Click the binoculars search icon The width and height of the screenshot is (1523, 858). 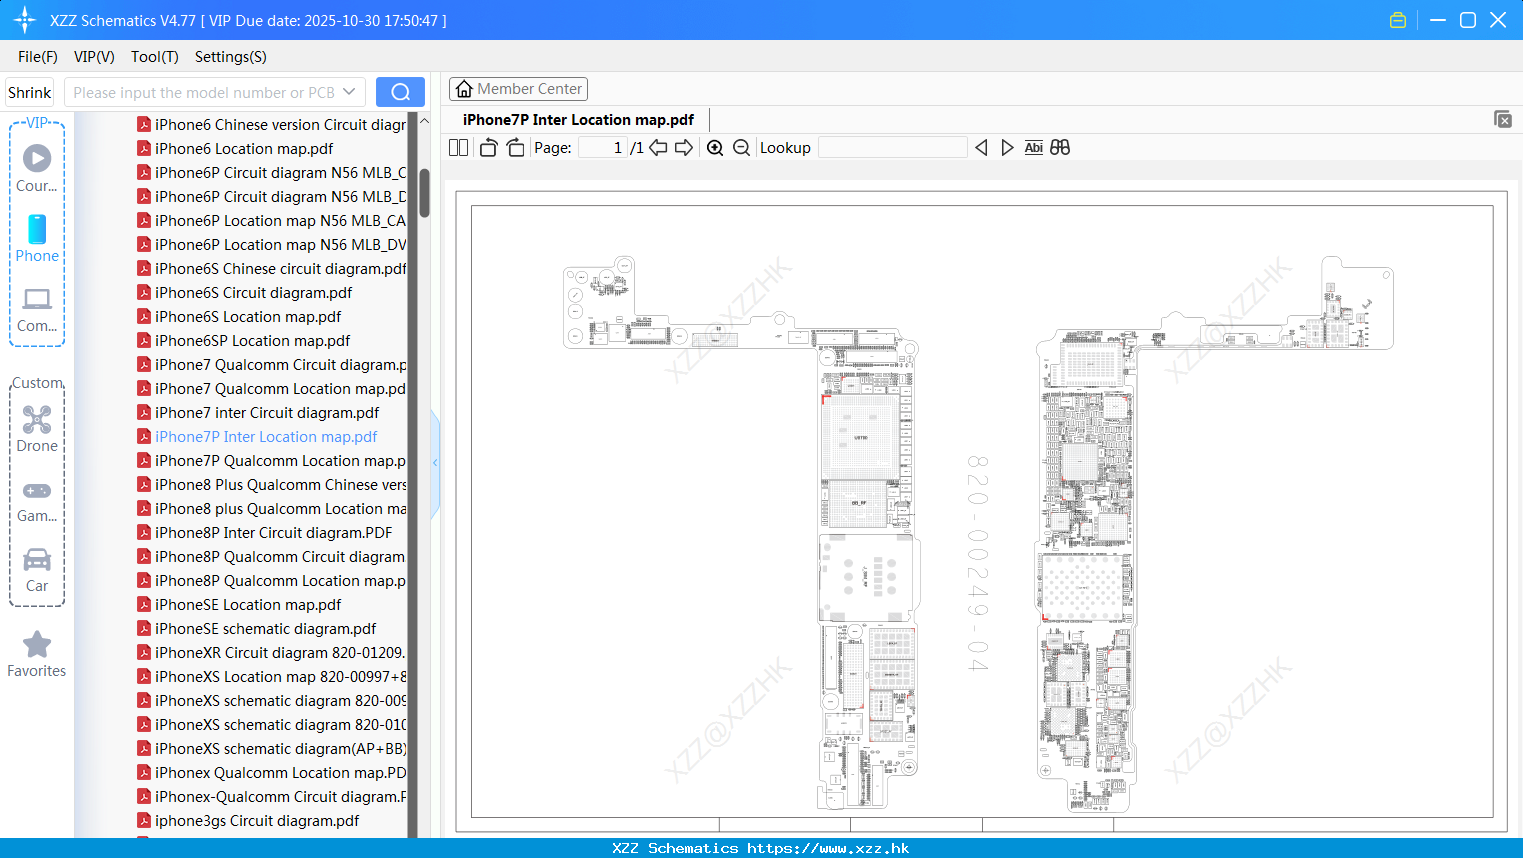click(x=1060, y=148)
